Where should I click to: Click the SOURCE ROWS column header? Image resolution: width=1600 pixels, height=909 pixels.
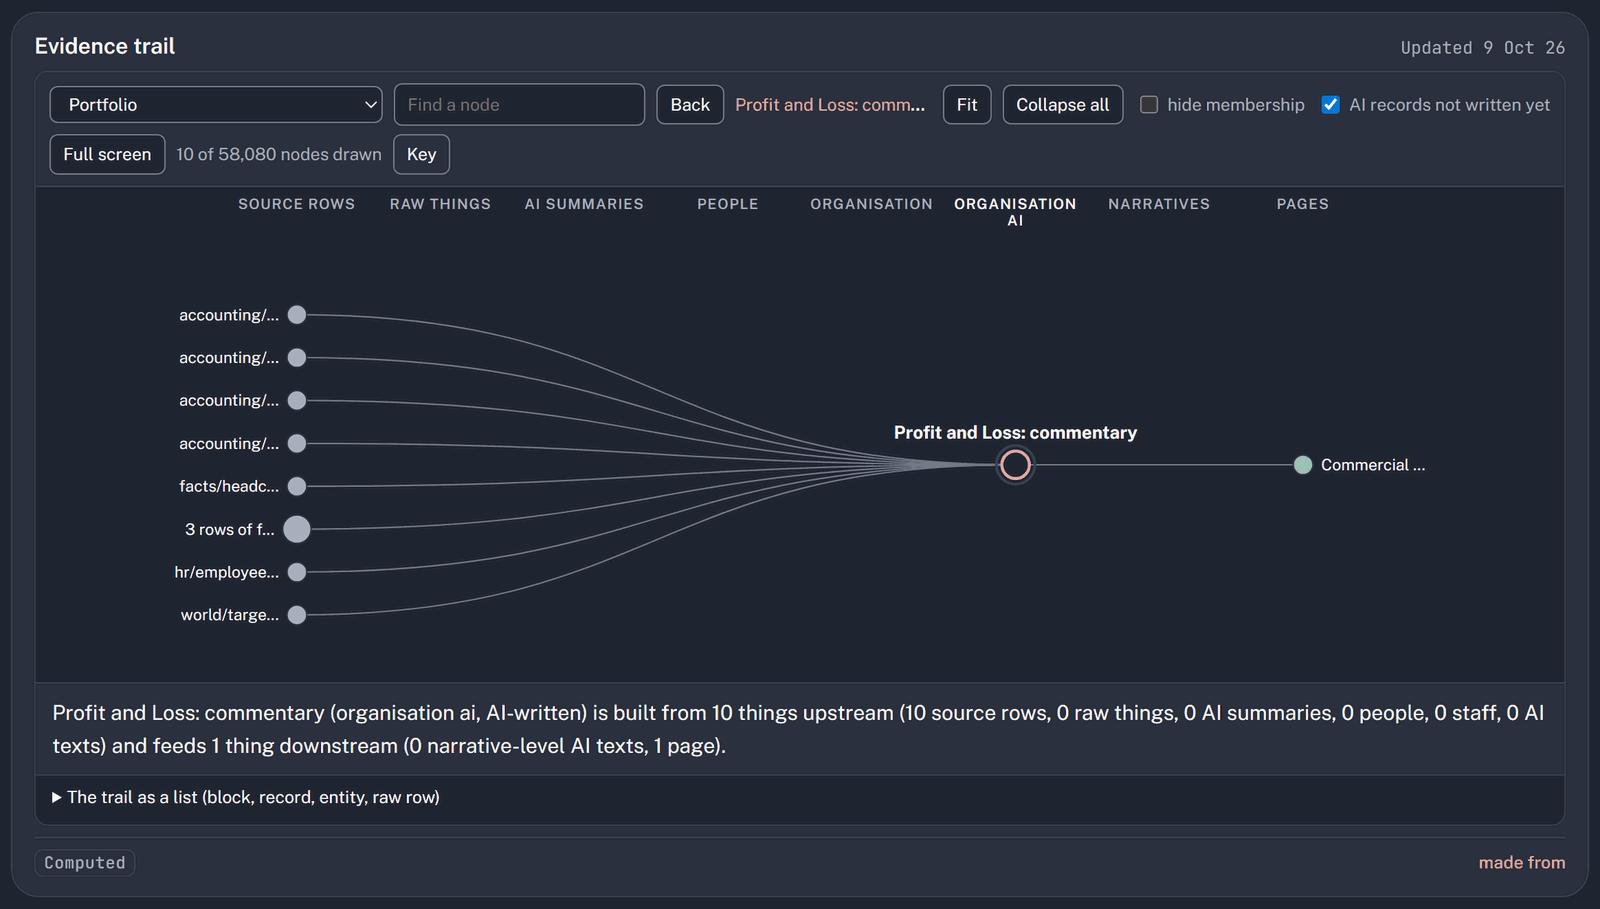tap(297, 204)
